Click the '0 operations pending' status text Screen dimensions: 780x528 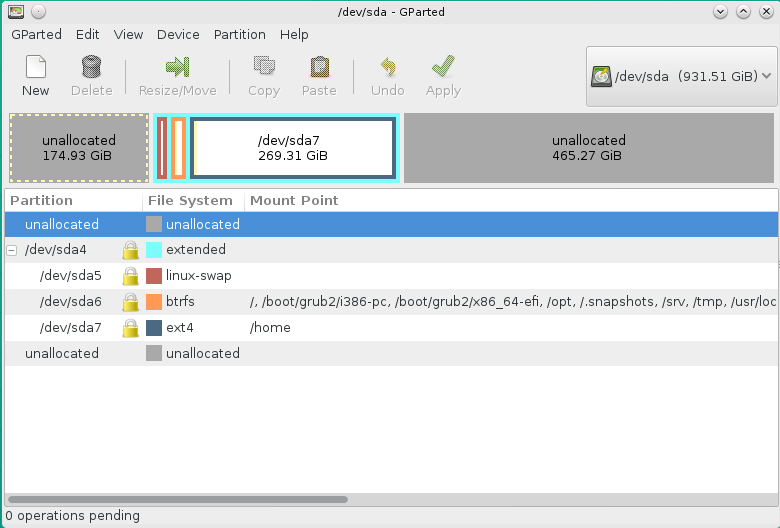coord(73,516)
